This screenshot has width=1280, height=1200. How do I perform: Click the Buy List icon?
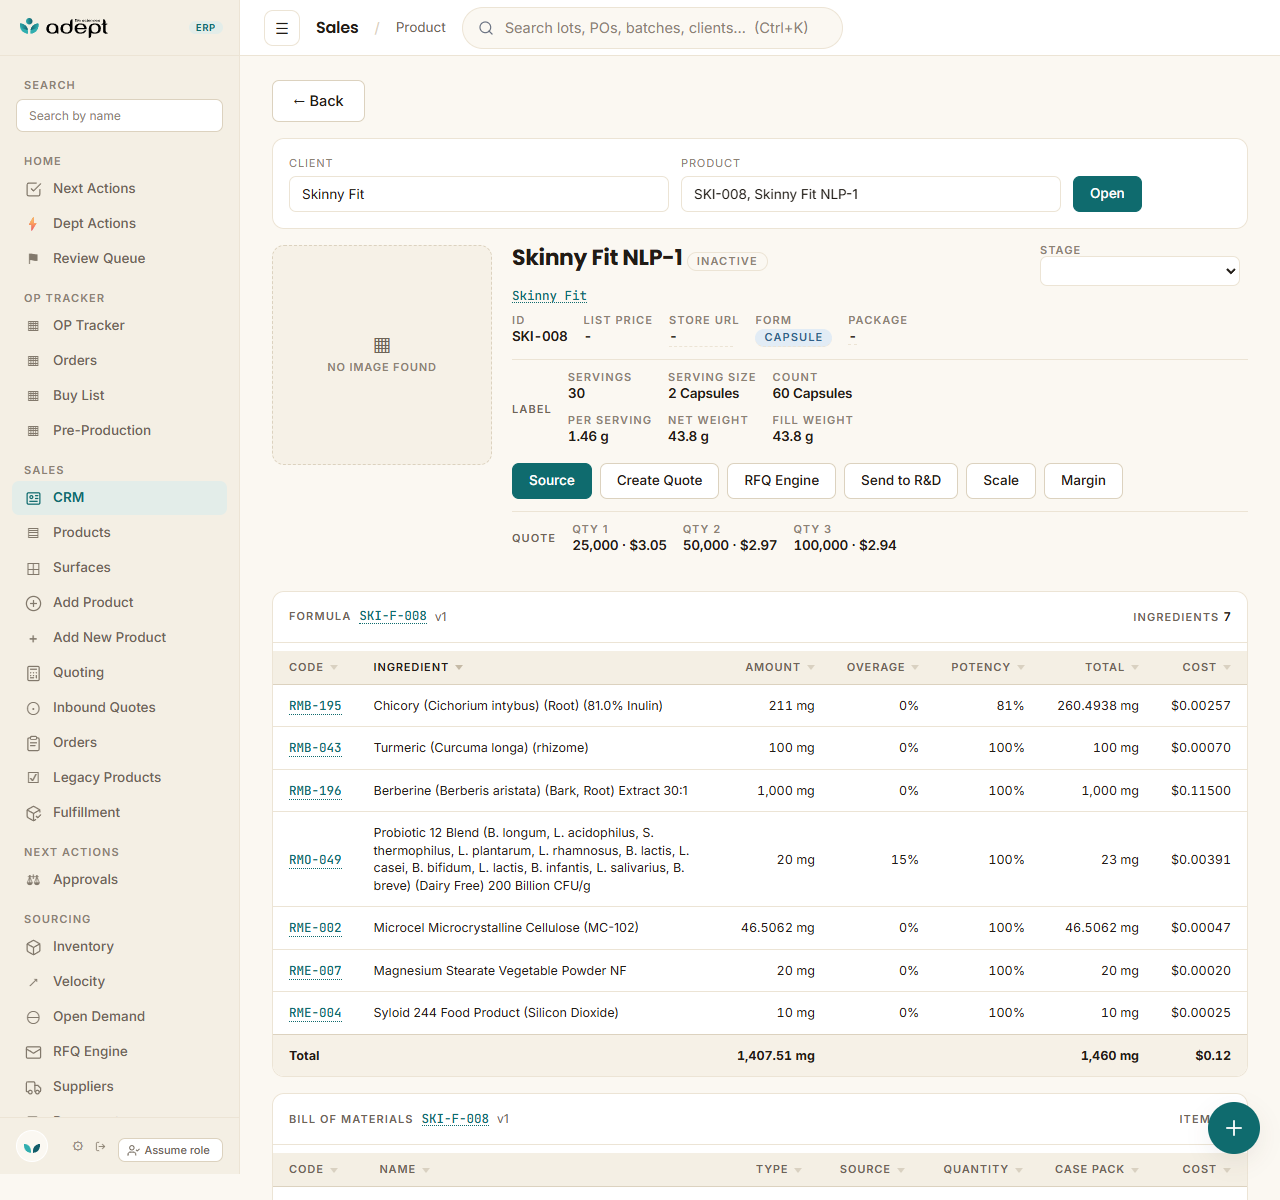click(x=33, y=396)
